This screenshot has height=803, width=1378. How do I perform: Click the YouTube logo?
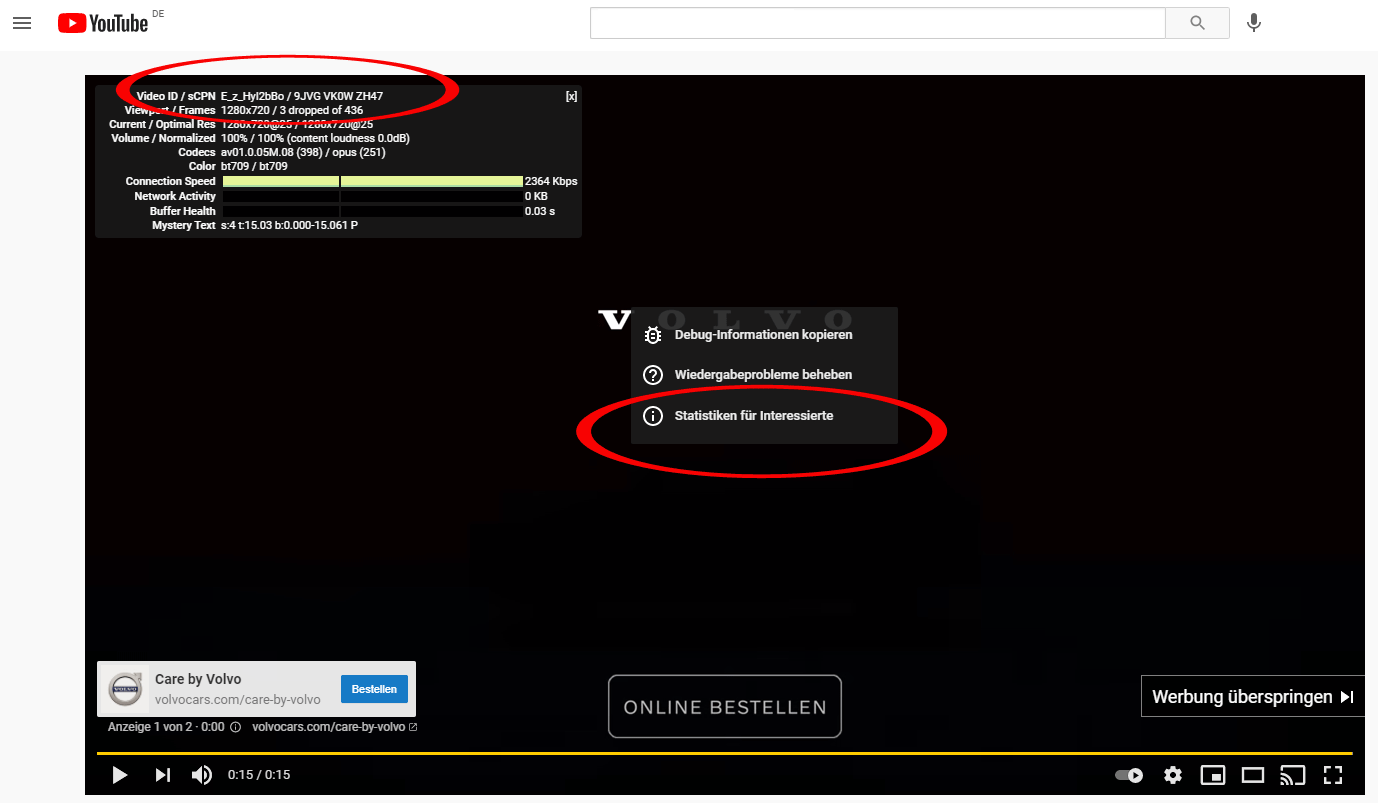pos(103,23)
